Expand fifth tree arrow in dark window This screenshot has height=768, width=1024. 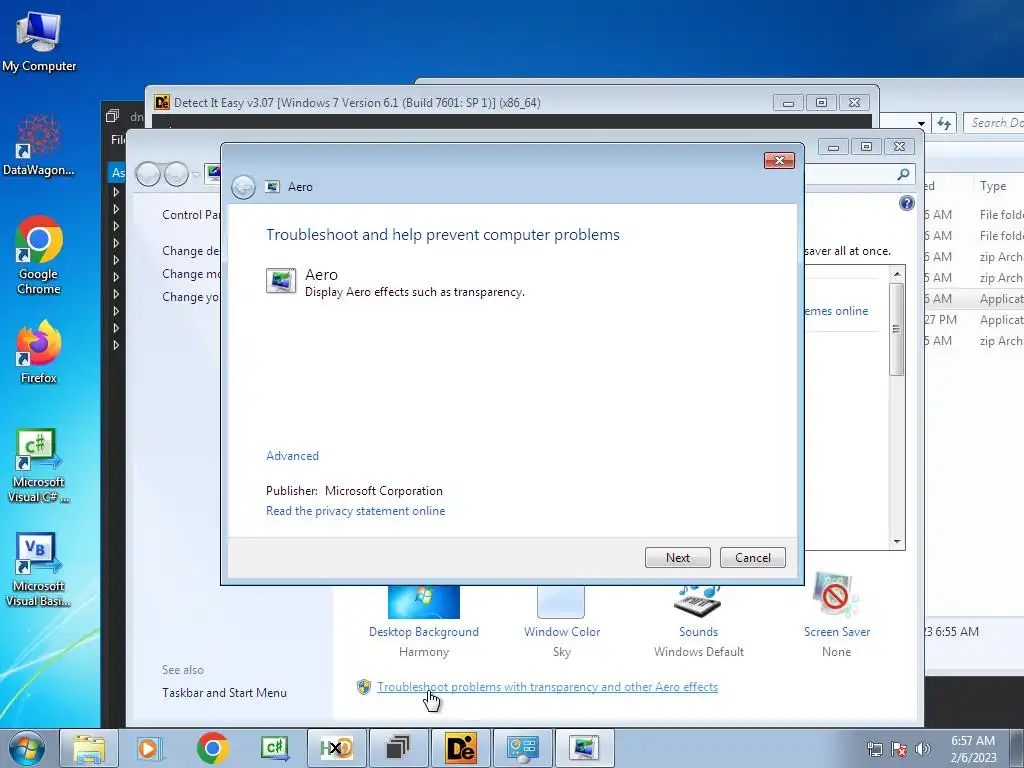[x=116, y=260]
